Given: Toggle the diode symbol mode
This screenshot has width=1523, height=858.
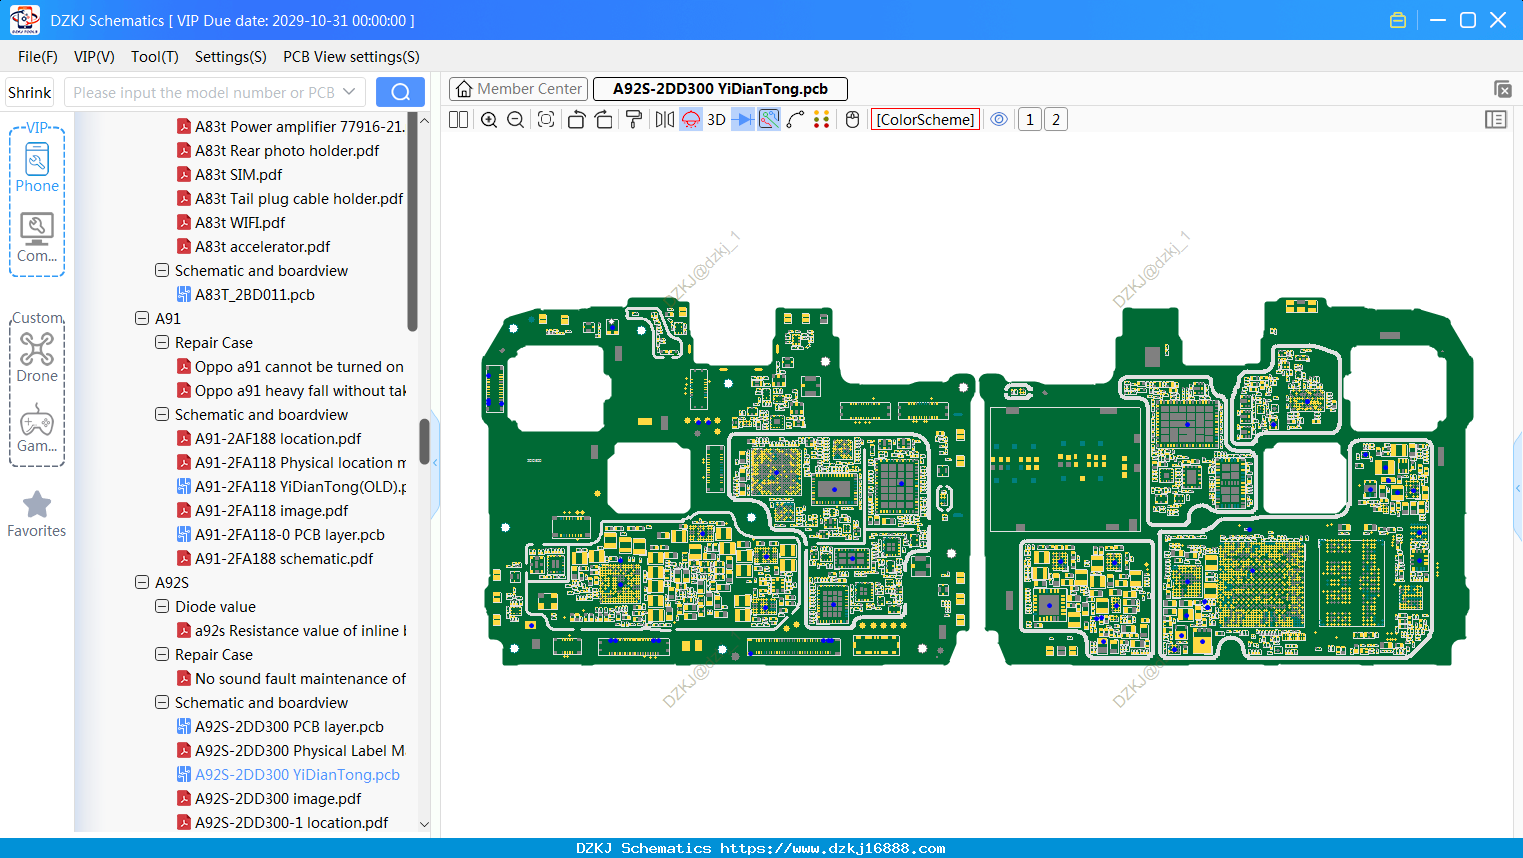Looking at the screenshot, I should [x=743, y=120].
